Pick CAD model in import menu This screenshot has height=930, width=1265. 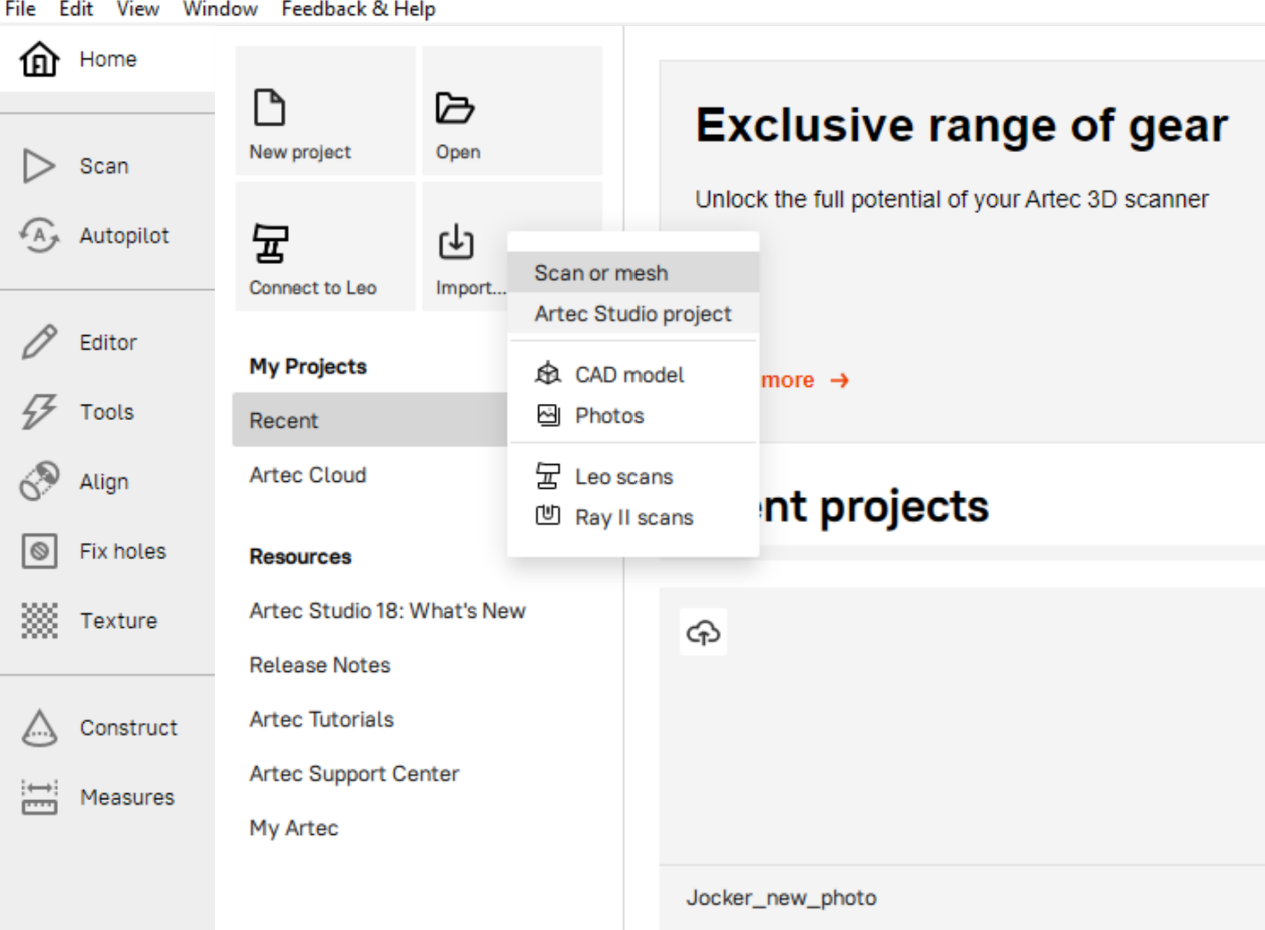[629, 375]
